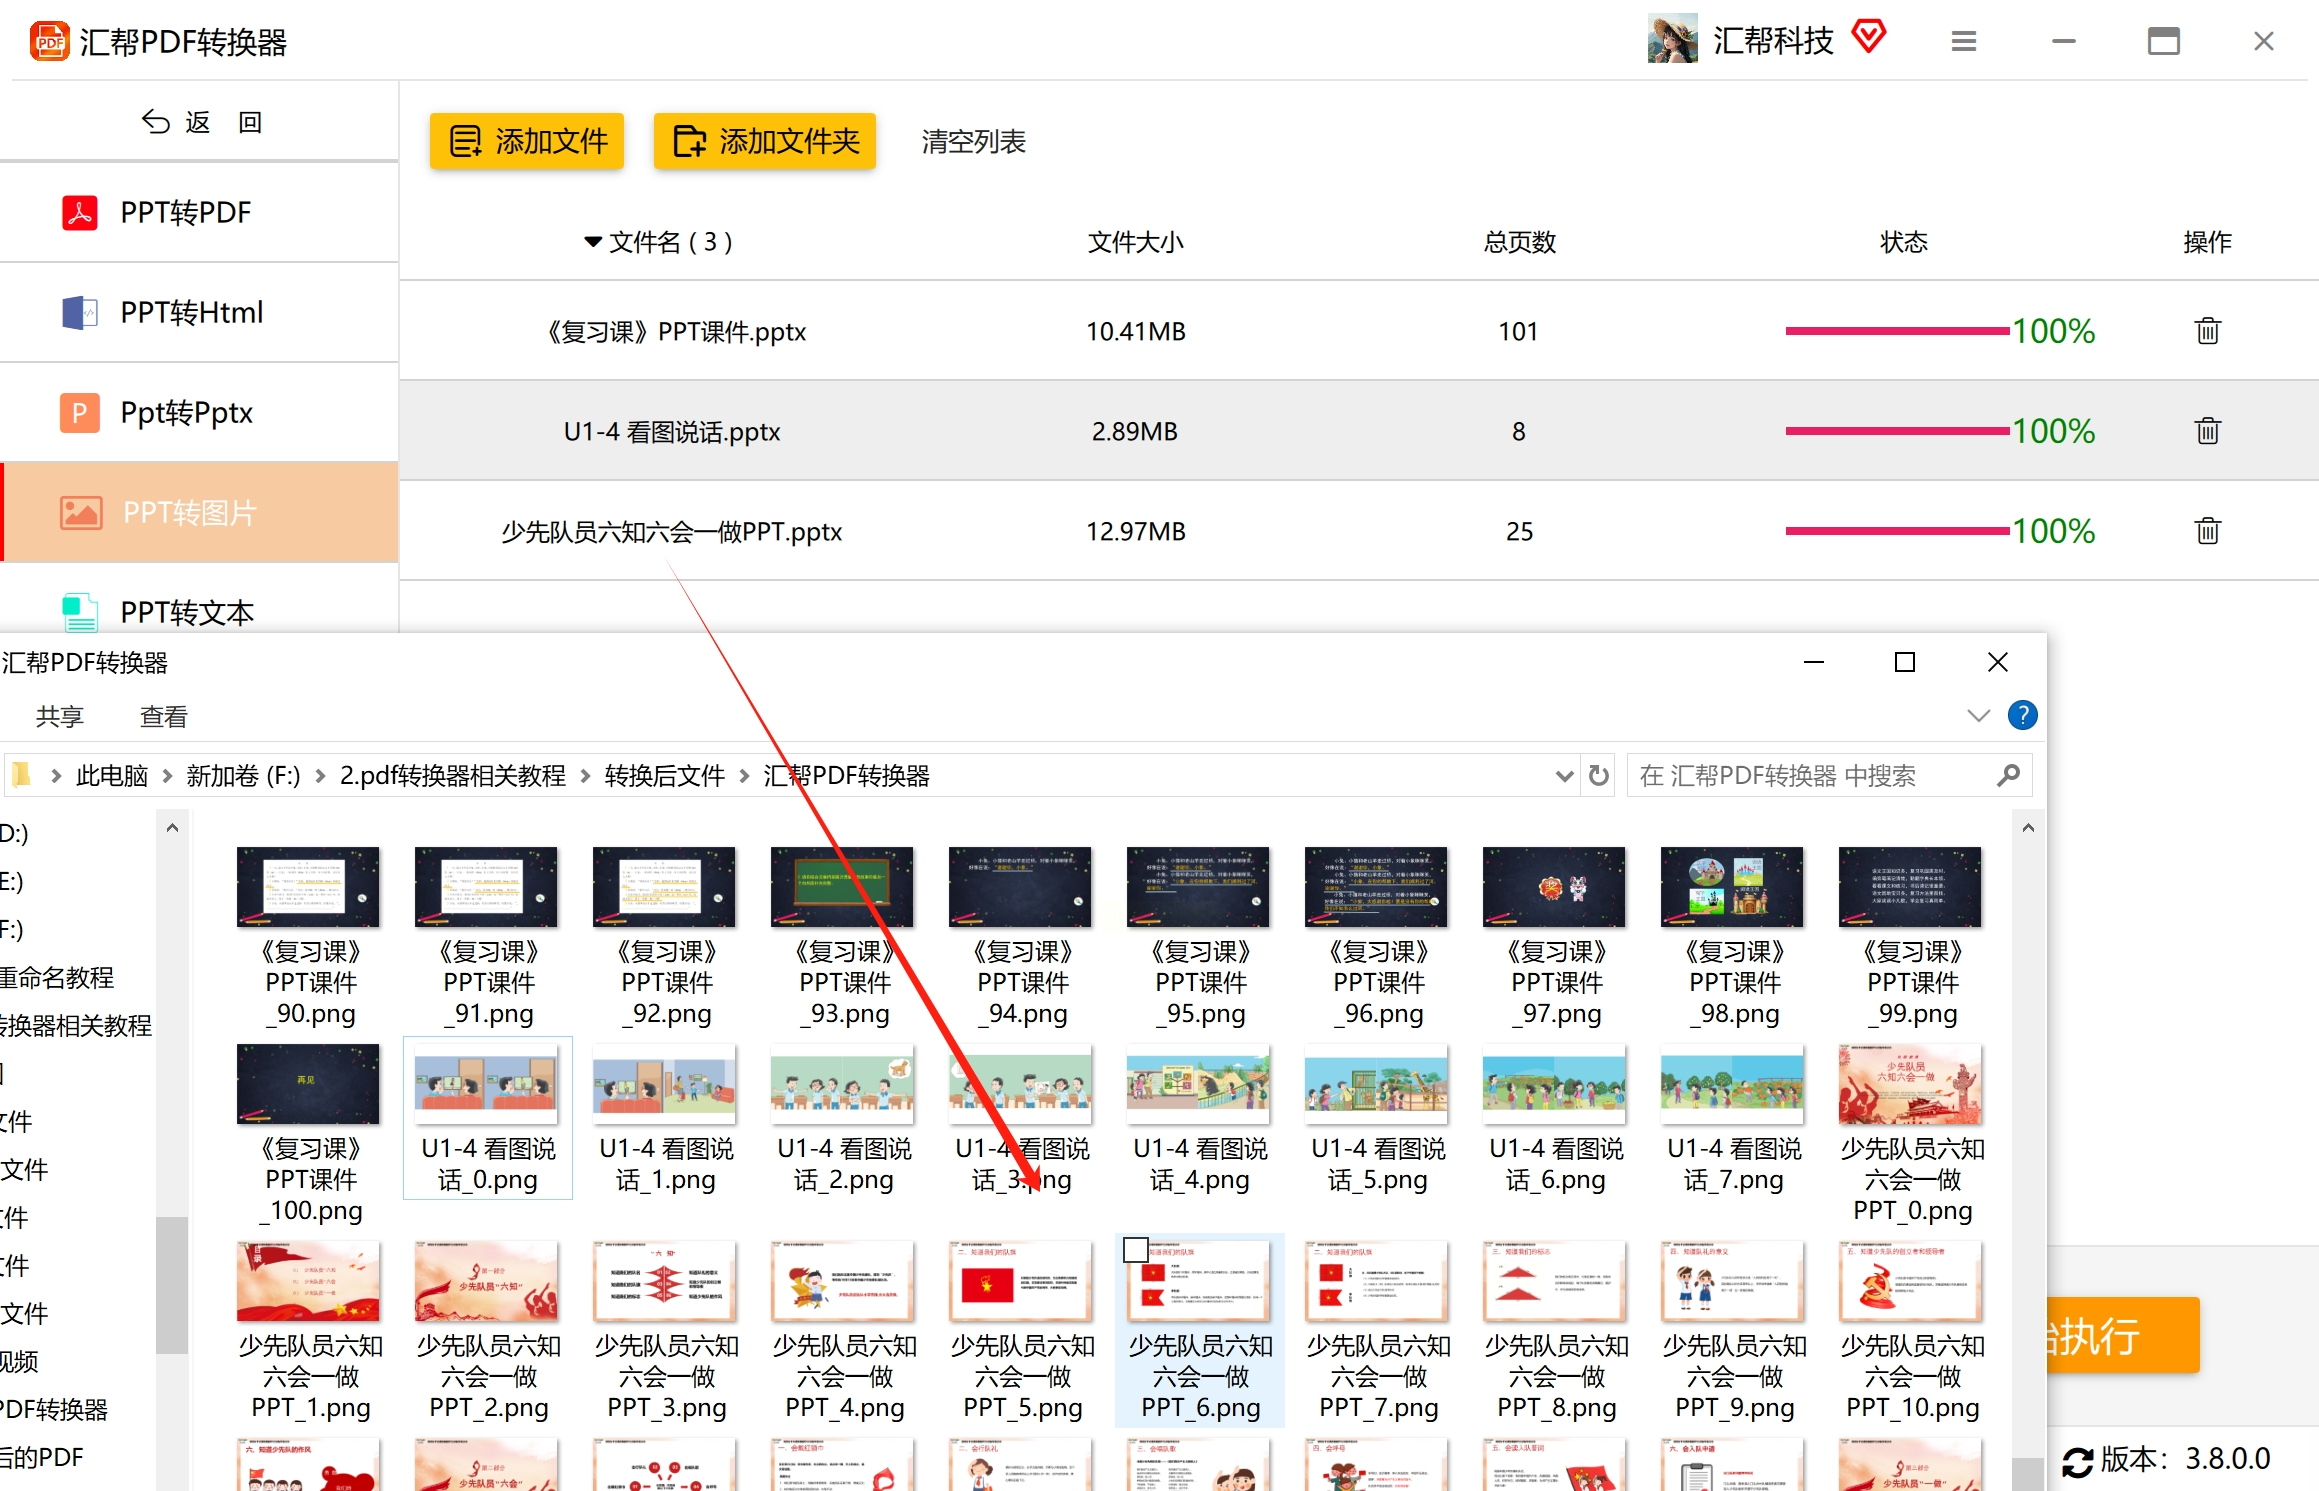
Task: Click 清空列表 to clear list
Action: [x=973, y=142]
